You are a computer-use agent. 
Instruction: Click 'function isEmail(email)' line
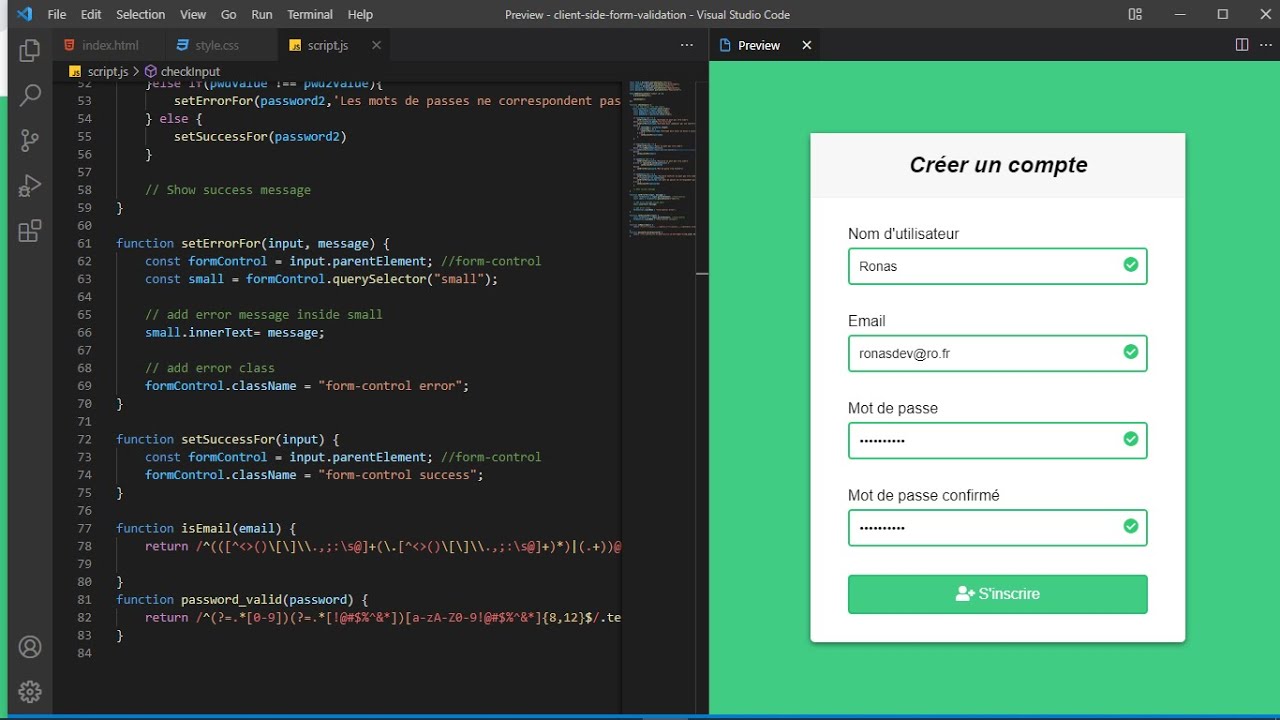[206, 528]
